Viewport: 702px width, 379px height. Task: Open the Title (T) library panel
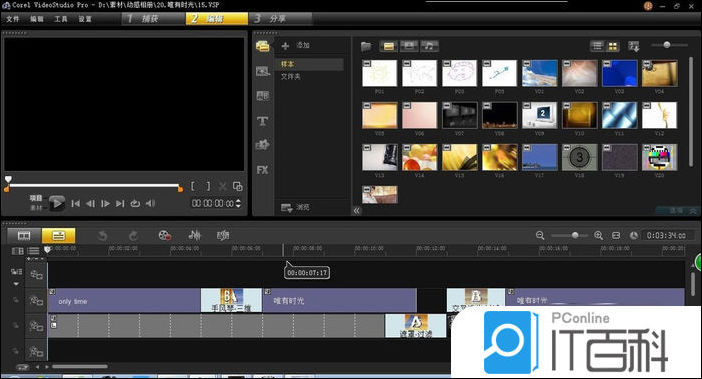(263, 121)
